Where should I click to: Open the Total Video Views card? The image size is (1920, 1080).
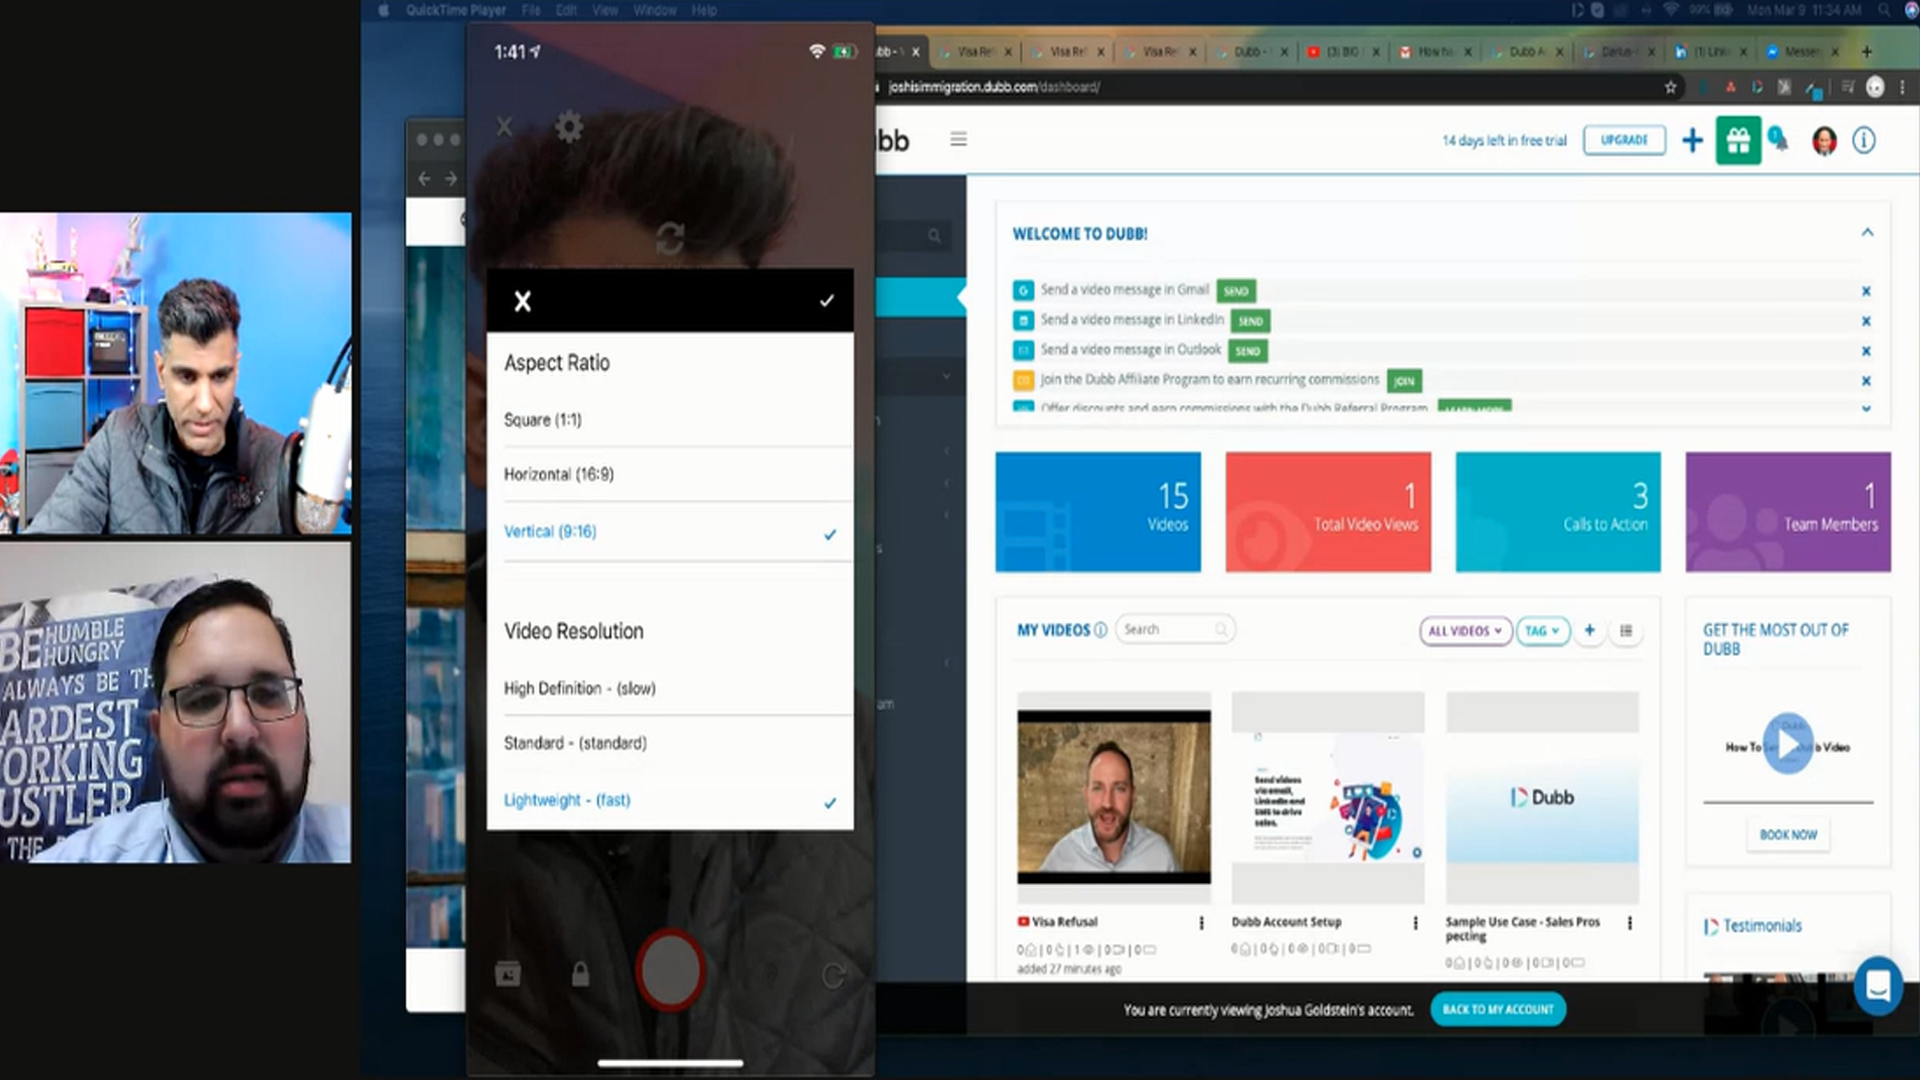pyautogui.click(x=1328, y=512)
